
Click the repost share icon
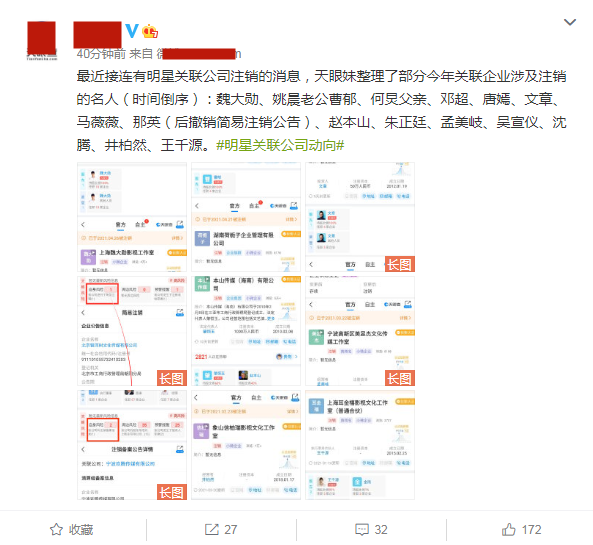click(x=211, y=529)
